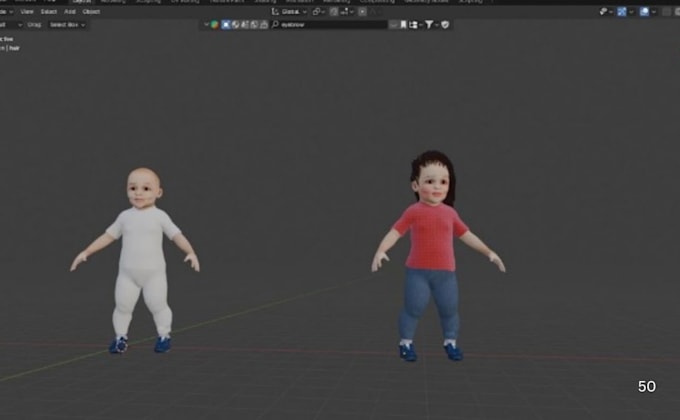This screenshot has height=420, width=680.
Task: Switch to the Compositing workspace tab
Action: click(x=377, y=2)
